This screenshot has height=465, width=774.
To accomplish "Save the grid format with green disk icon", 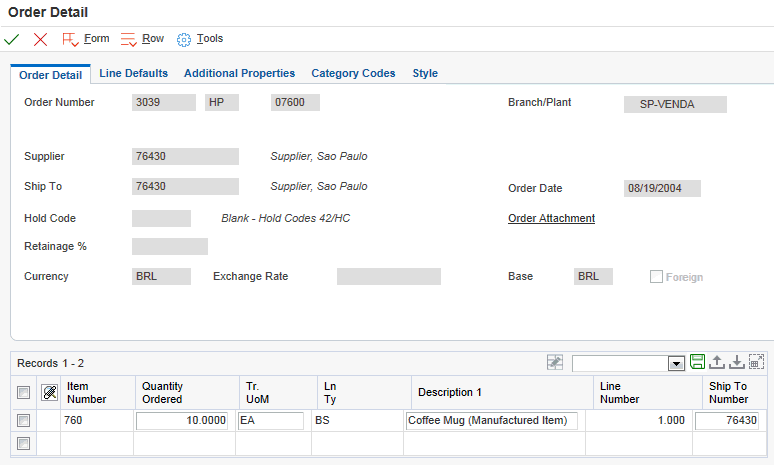I will click(x=698, y=362).
